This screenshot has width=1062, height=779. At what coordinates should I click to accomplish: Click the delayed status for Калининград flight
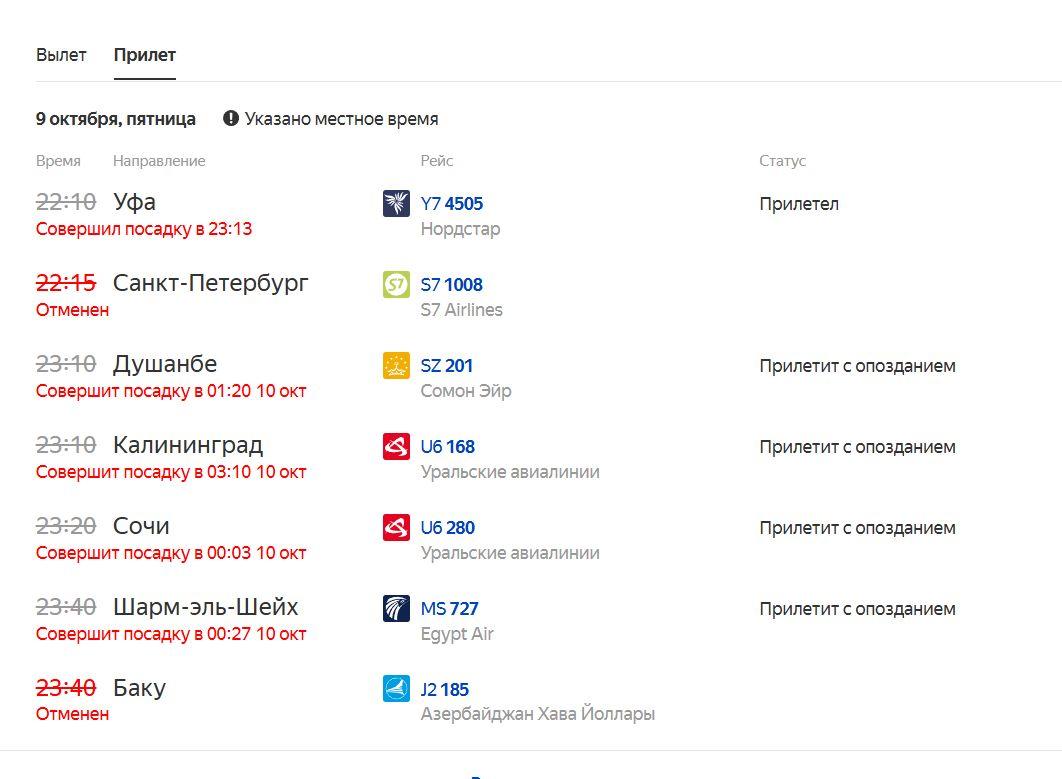click(x=857, y=447)
